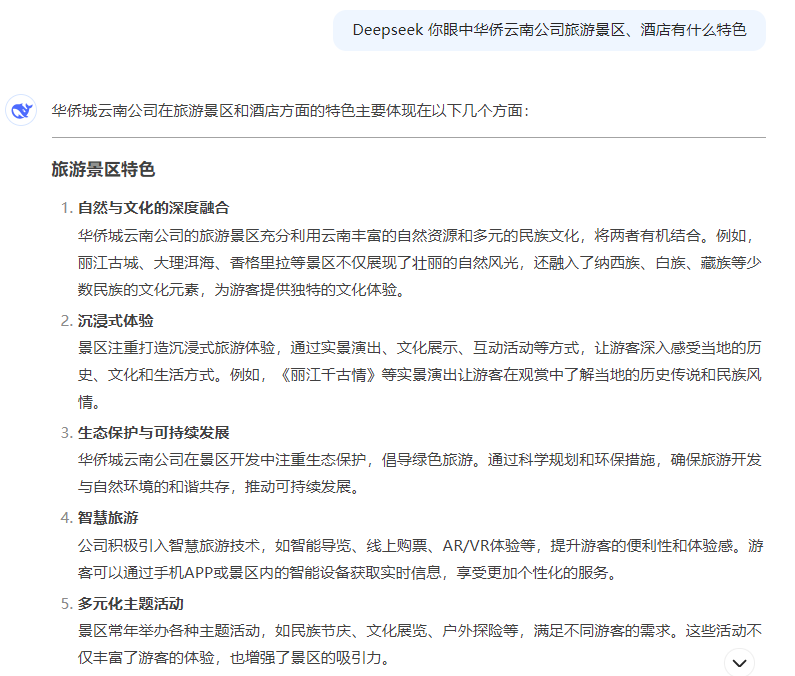Screen dimensions: 795x676
Task: Click list title '沉浸式体验'
Action: click(116, 321)
